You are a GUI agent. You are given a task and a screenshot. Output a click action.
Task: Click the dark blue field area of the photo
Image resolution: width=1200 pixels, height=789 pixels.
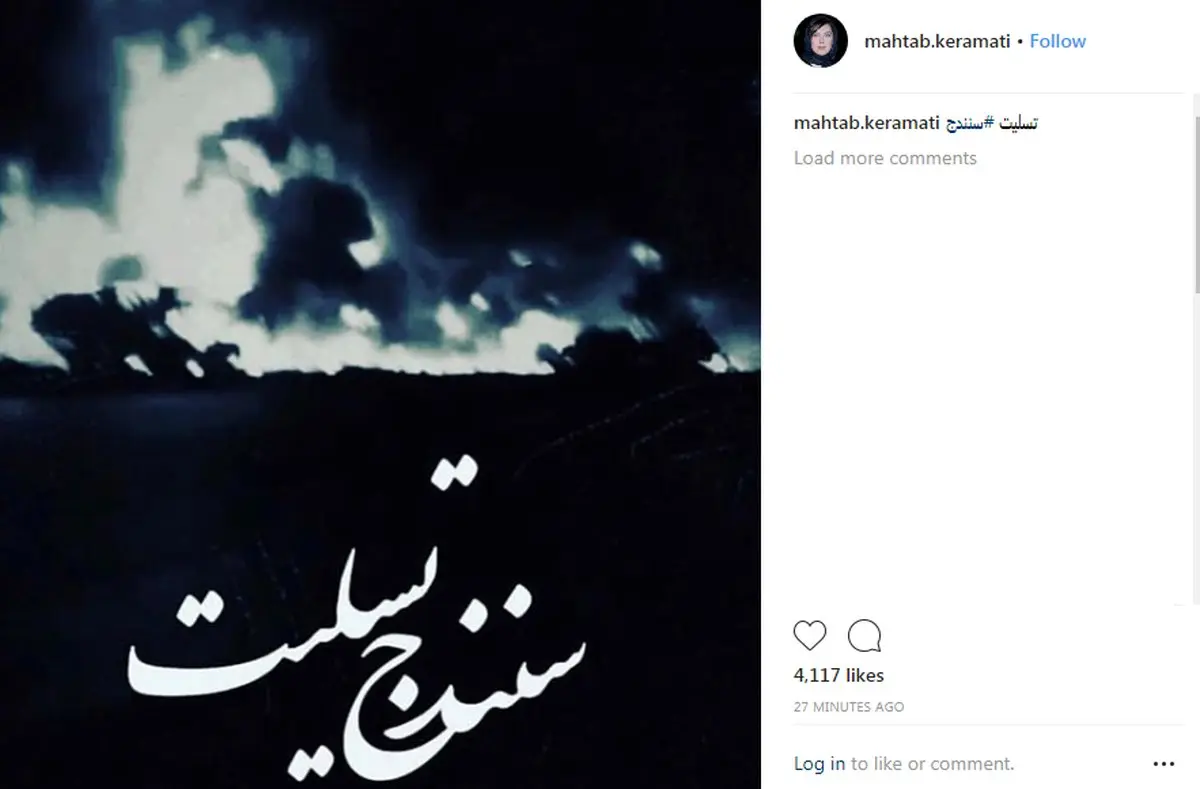click(x=380, y=440)
